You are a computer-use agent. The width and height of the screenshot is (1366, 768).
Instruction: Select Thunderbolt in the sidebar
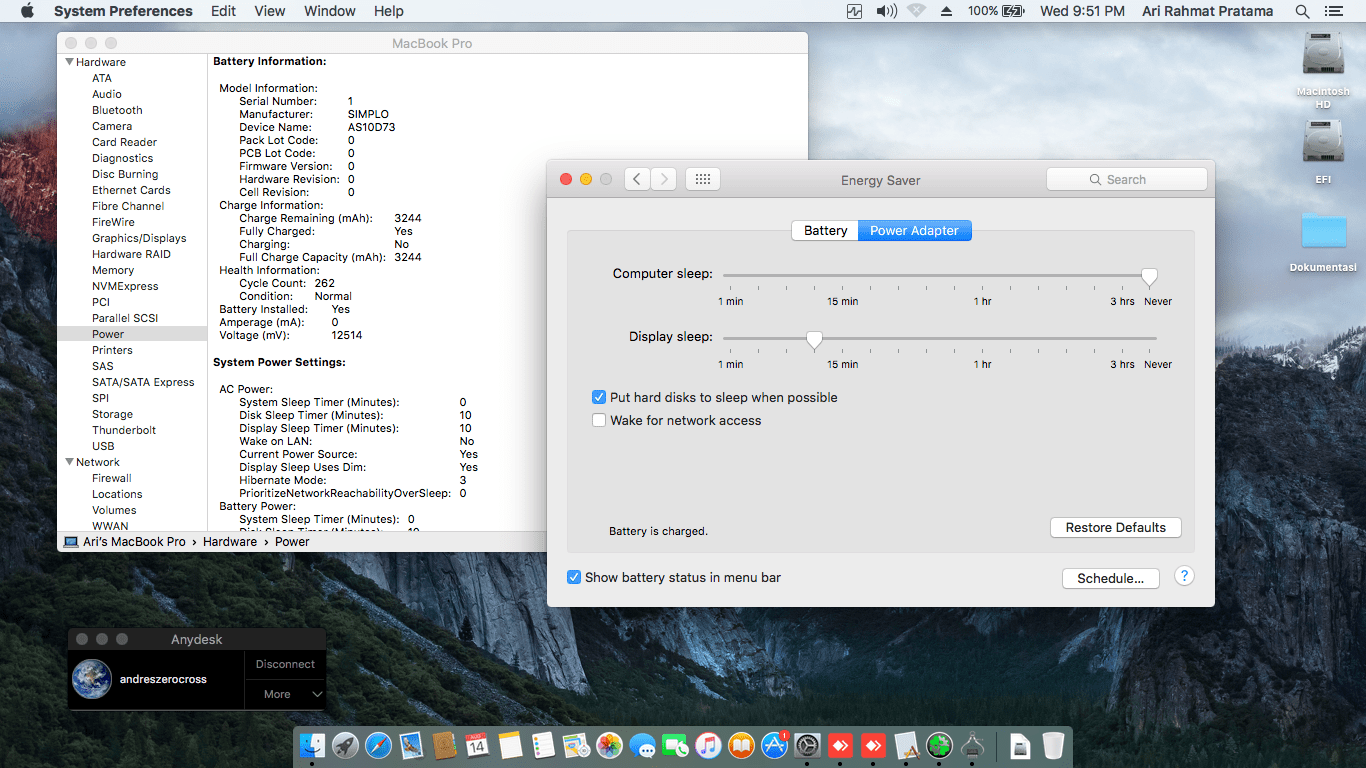tap(124, 430)
